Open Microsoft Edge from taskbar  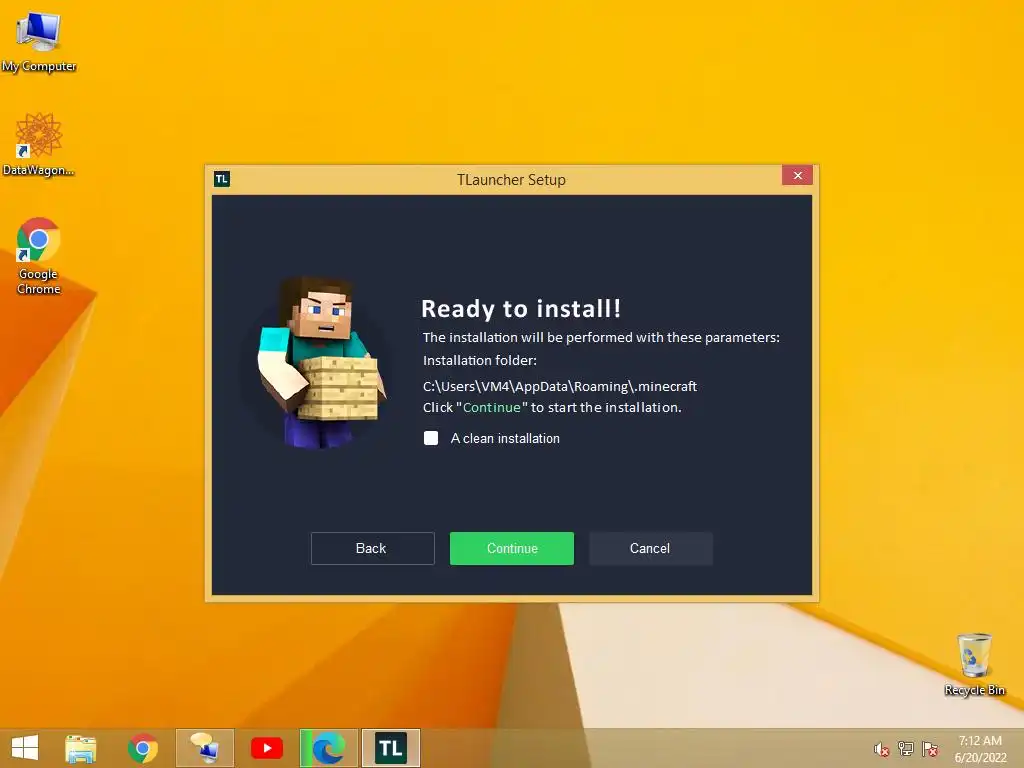[328, 748]
